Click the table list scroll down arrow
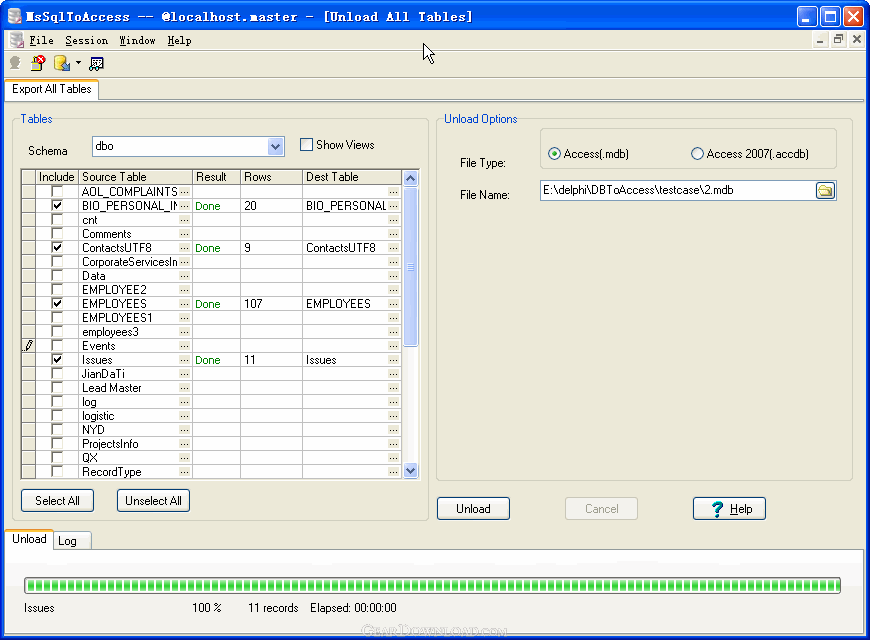This screenshot has height=640, width=870. [x=411, y=471]
